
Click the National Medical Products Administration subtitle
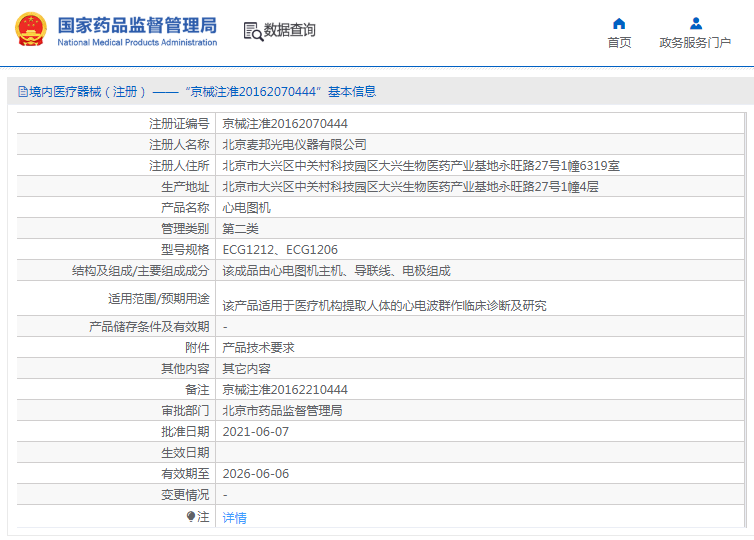pos(137,43)
